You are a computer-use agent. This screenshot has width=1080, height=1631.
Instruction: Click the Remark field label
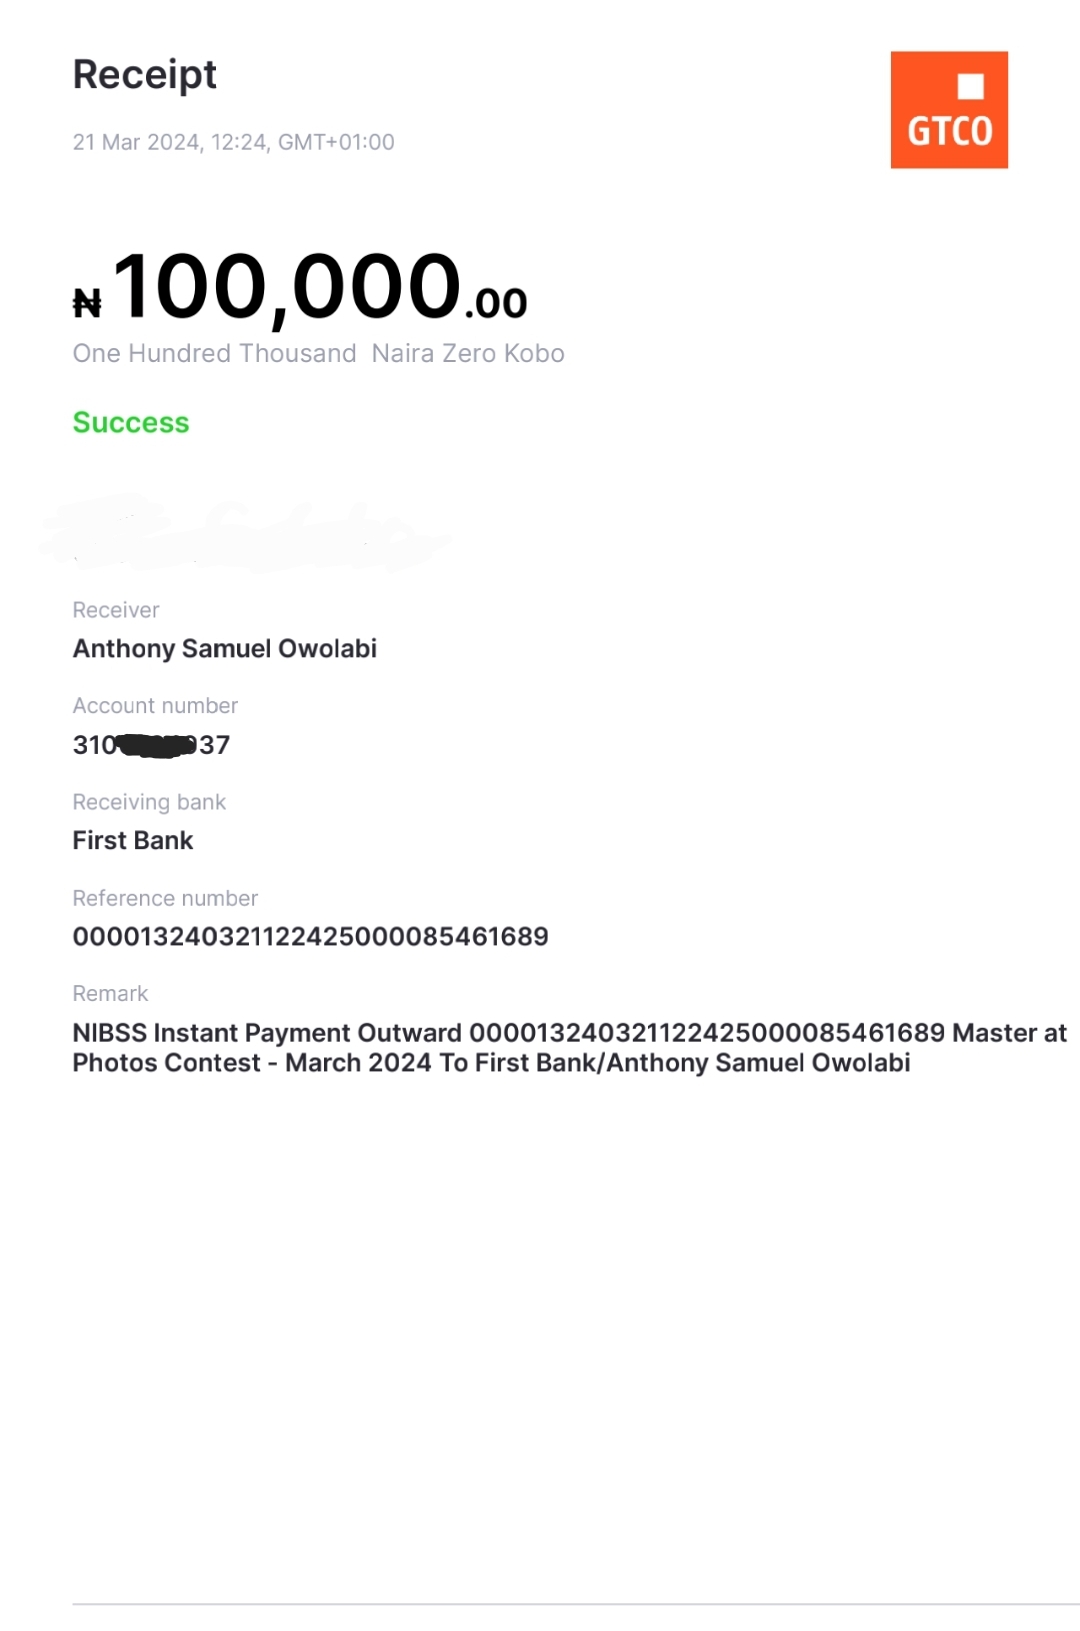(x=110, y=994)
